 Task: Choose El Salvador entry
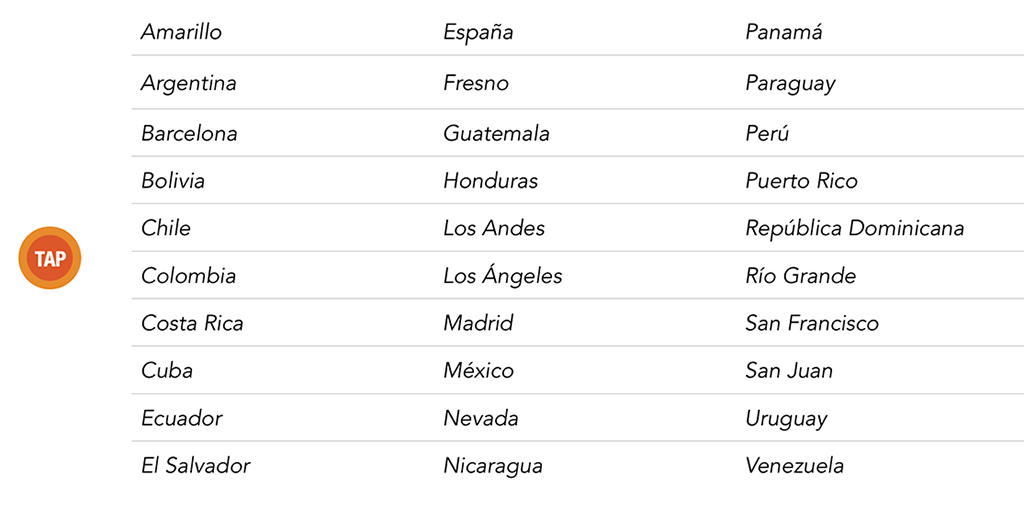coord(195,466)
